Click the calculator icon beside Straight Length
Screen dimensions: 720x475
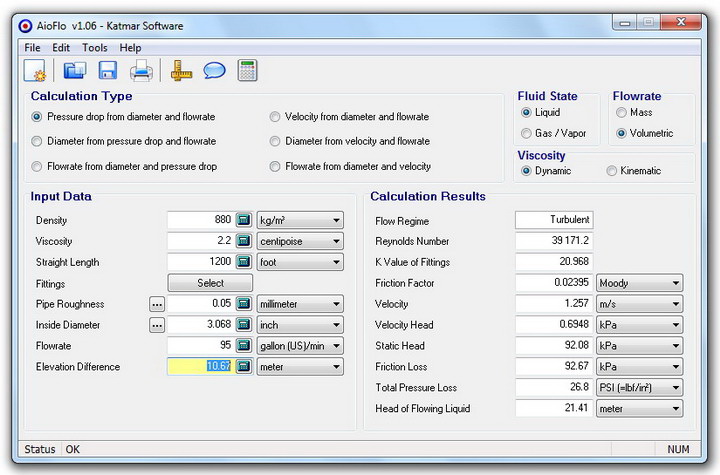click(x=244, y=262)
